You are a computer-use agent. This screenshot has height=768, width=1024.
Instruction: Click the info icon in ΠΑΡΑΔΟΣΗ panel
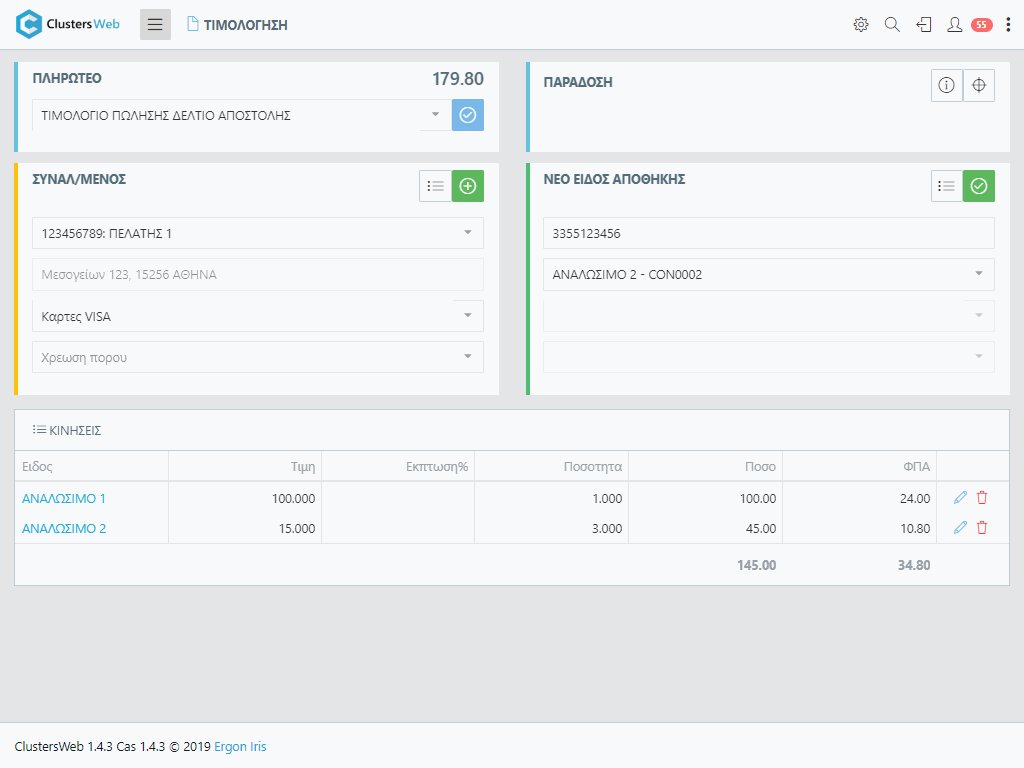pos(946,86)
